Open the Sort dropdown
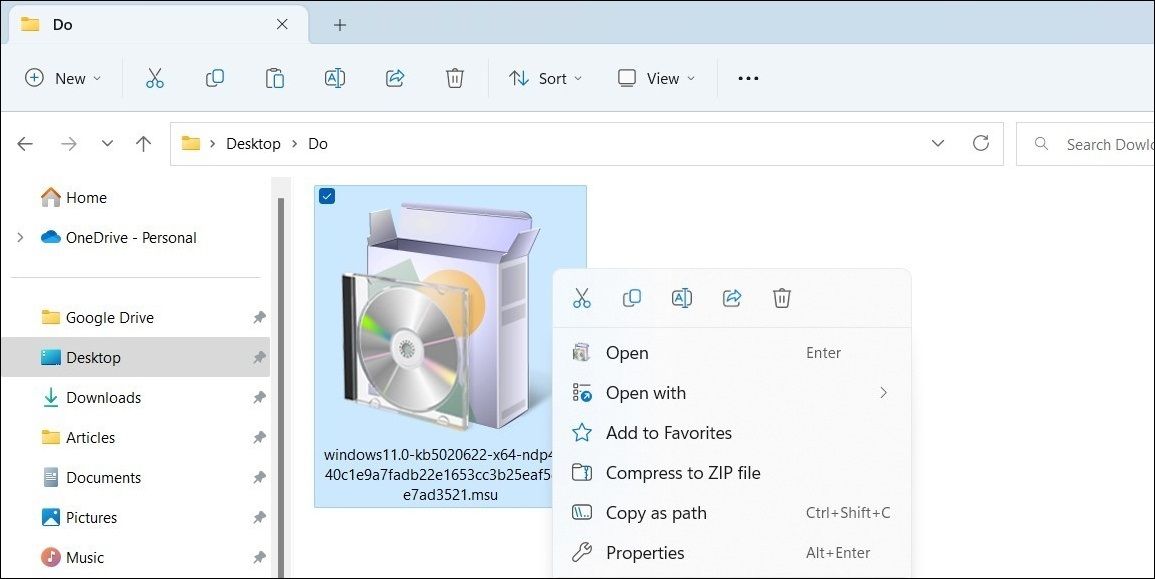The width and height of the screenshot is (1155, 579). [x=545, y=78]
